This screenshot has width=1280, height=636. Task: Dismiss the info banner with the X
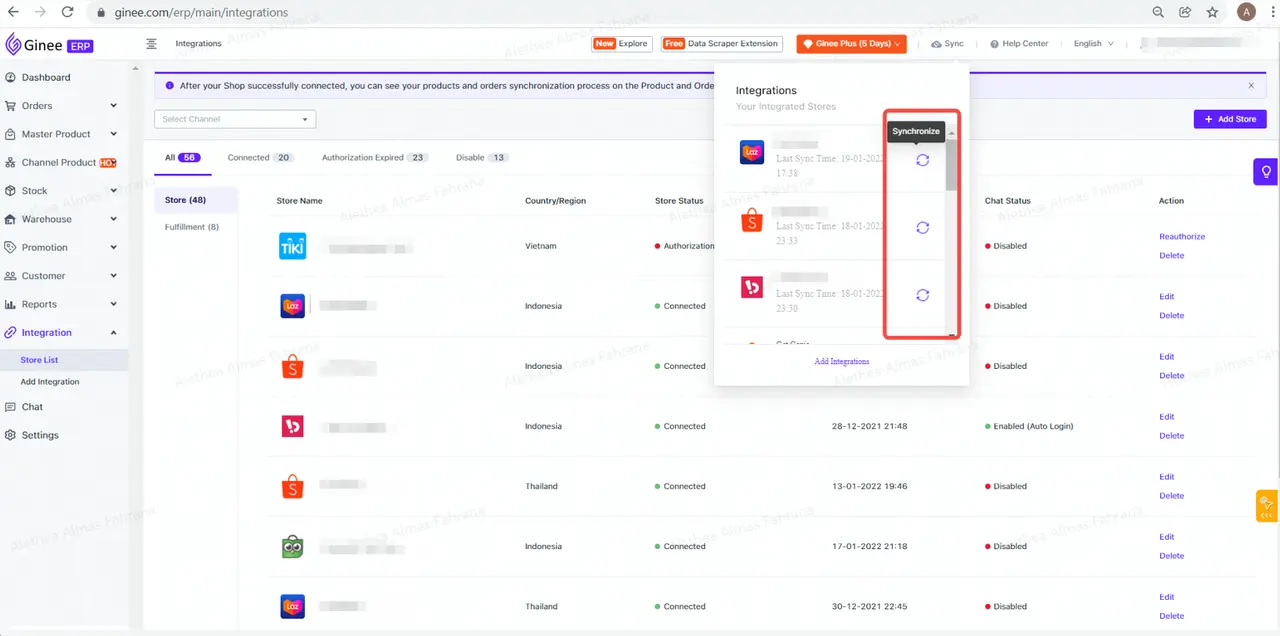1251,86
